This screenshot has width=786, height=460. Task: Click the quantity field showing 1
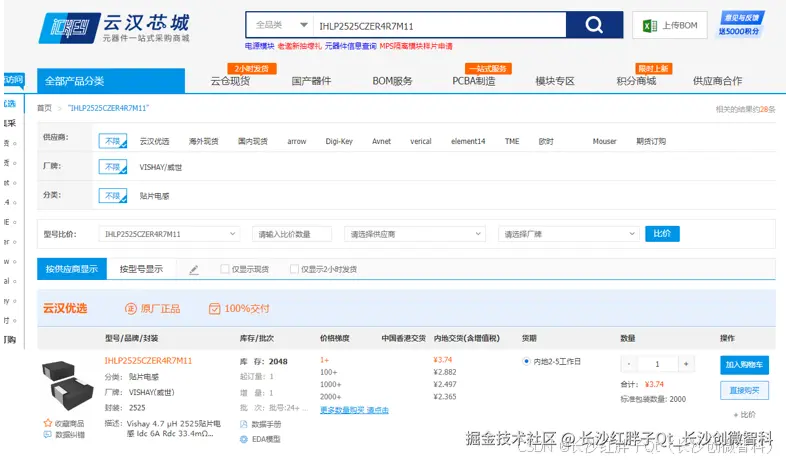point(658,364)
